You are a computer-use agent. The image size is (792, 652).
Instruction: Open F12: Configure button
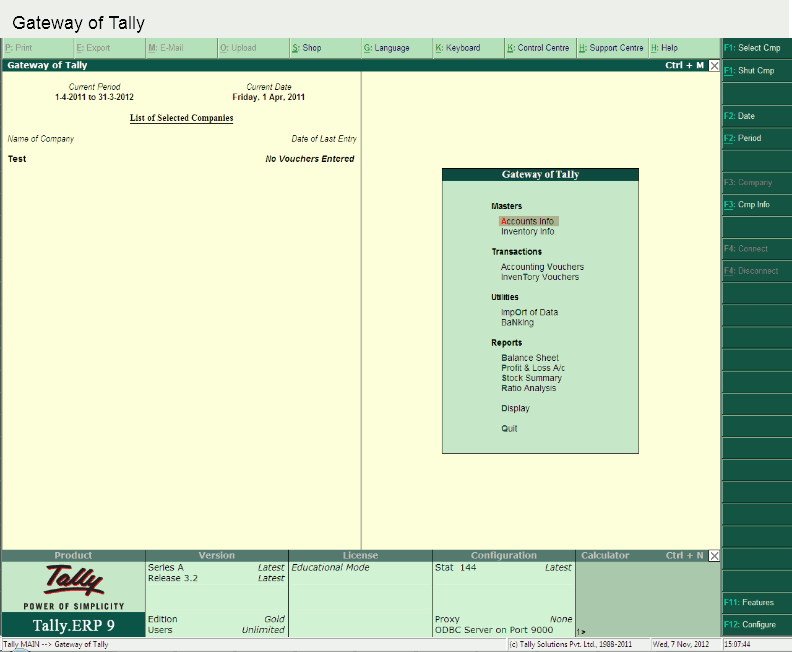pos(757,624)
